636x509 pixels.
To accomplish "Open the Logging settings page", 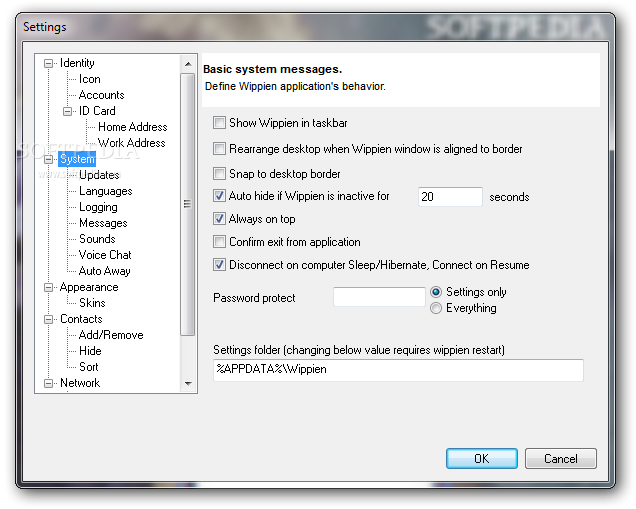I will click(98, 207).
